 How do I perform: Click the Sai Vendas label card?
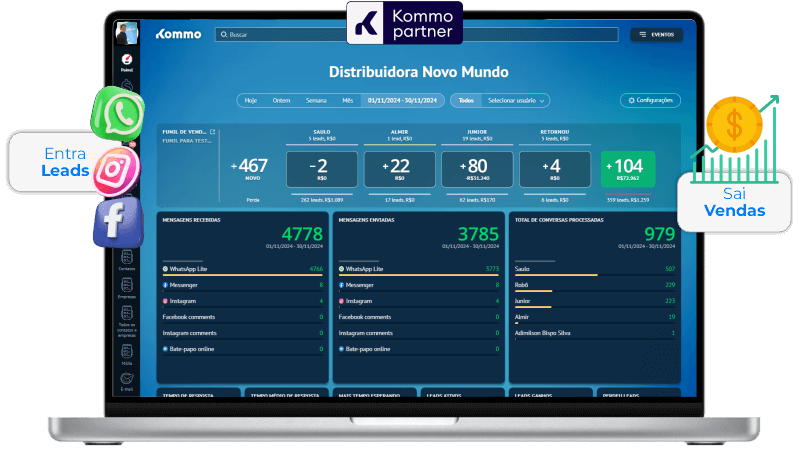coord(734,202)
